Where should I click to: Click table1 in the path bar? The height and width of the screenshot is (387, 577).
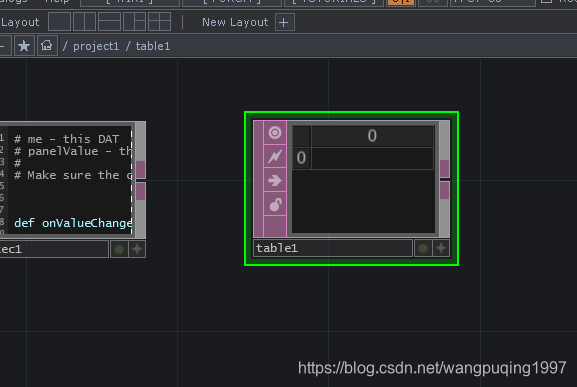click(x=153, y=46)
